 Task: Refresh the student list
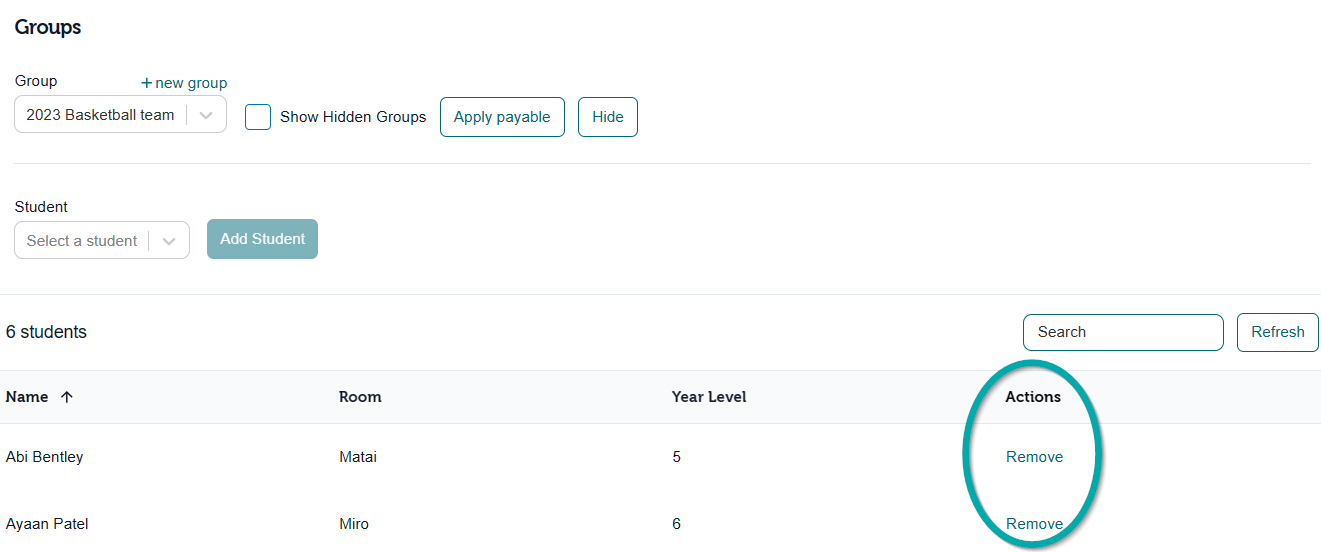point(1278,332)
